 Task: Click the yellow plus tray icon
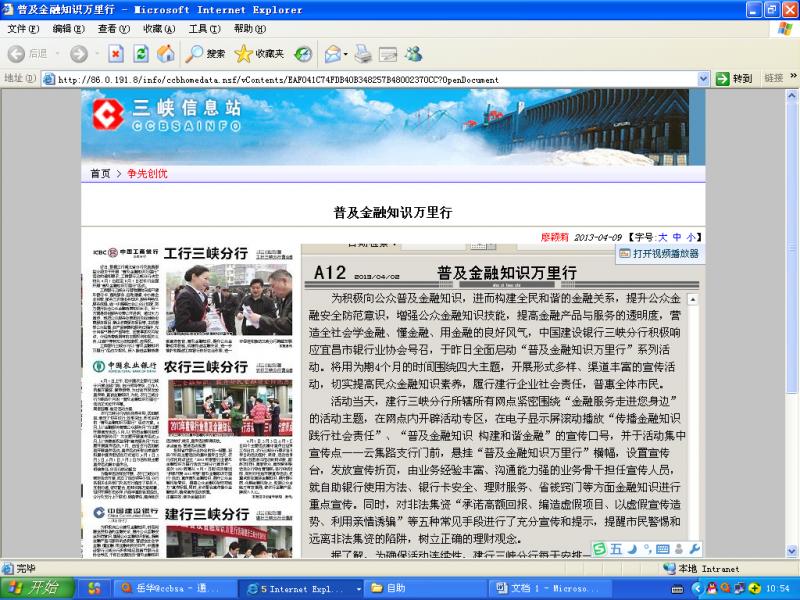(755, 589)
